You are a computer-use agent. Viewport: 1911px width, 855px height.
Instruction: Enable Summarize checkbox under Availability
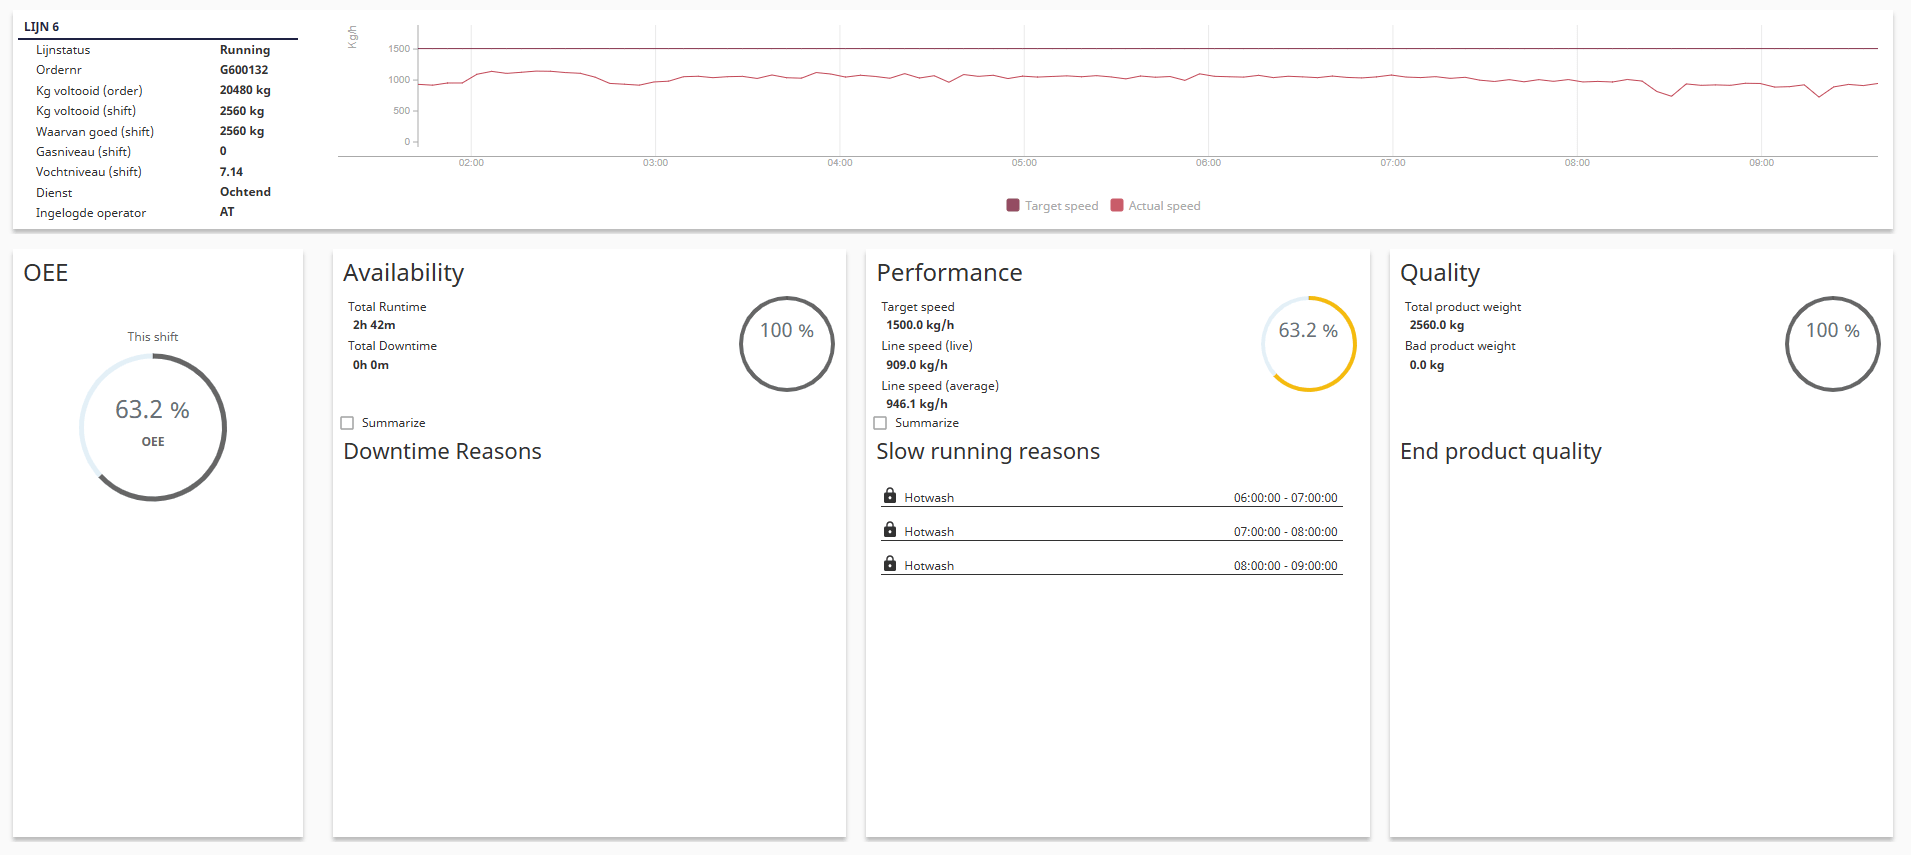[x=348, y=423]
